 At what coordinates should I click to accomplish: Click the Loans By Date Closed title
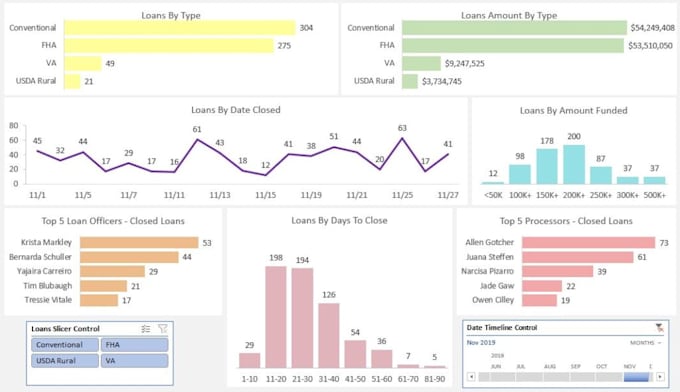236,110
